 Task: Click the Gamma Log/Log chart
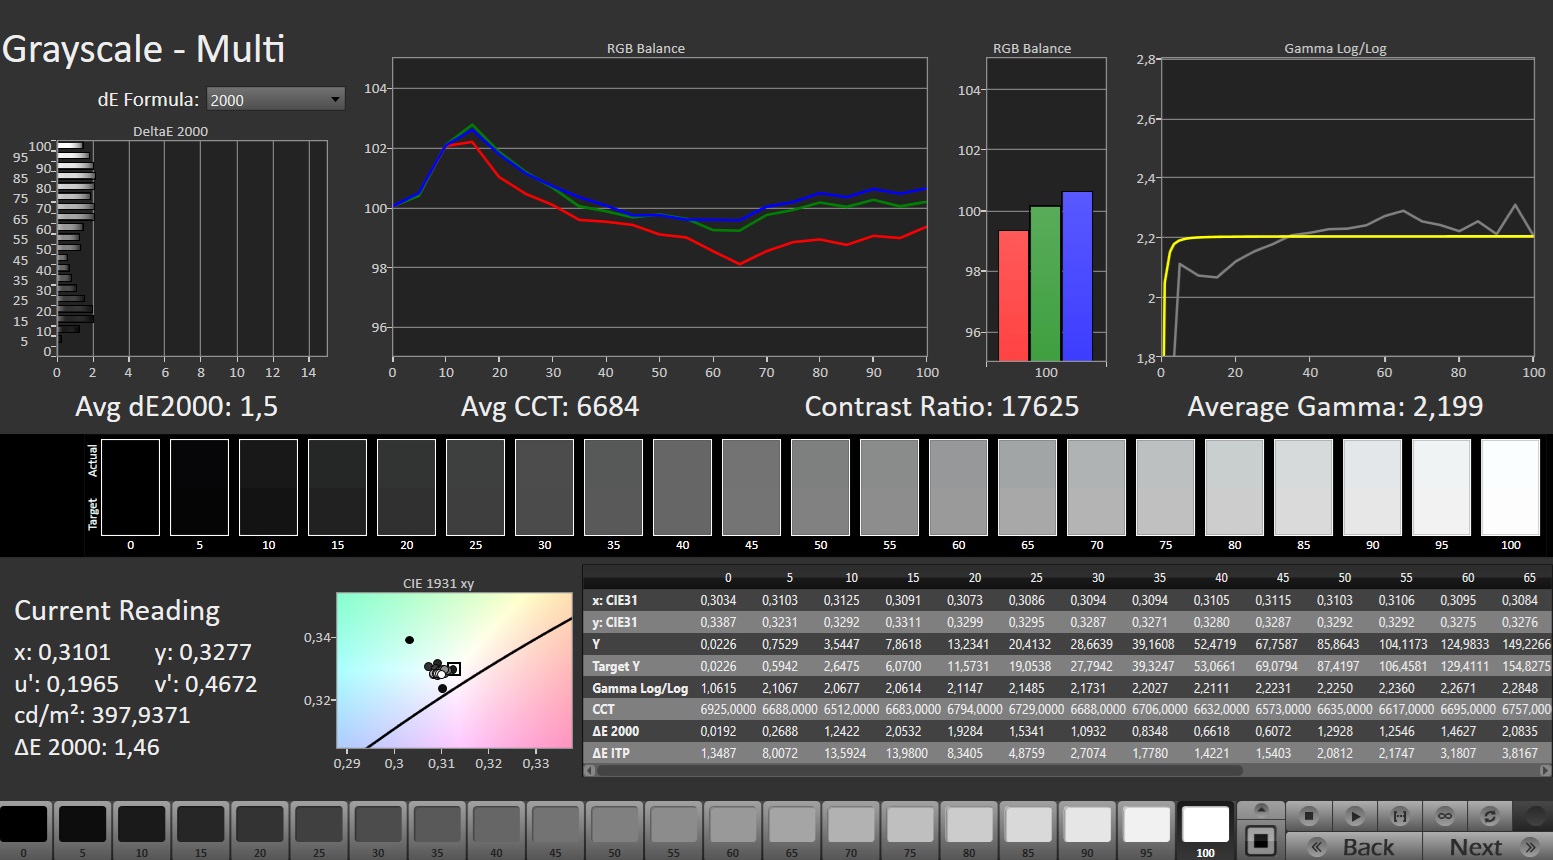(x=1347, y=208)
